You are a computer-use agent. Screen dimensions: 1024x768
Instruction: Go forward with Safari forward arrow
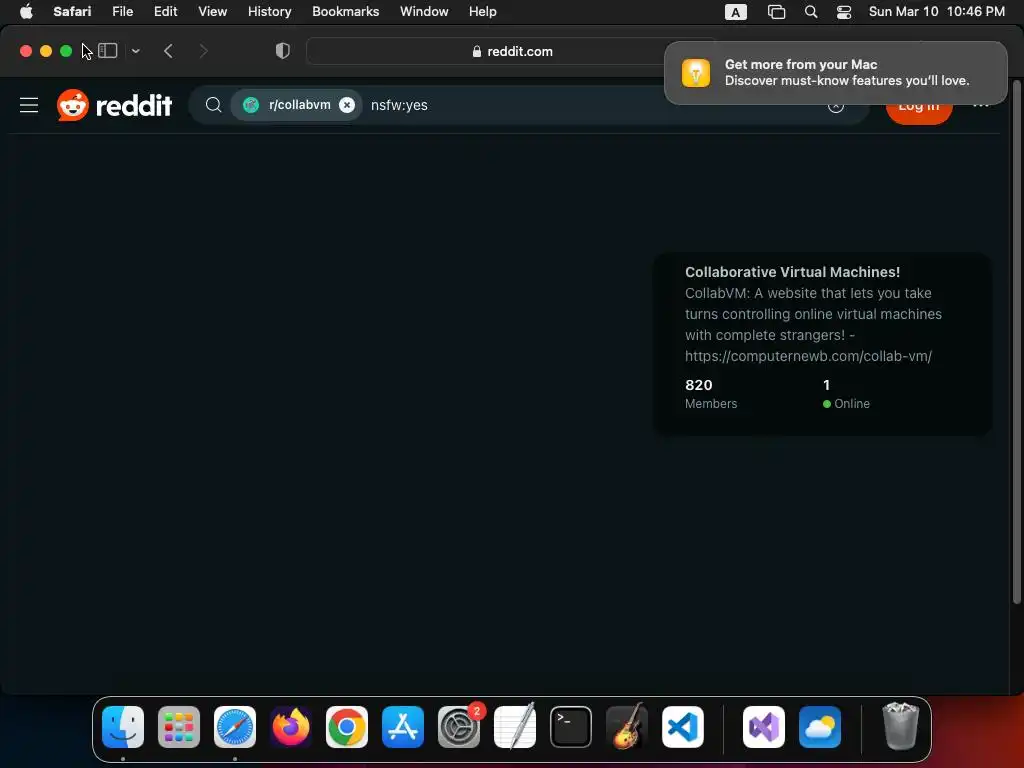[x=203, y=51]
